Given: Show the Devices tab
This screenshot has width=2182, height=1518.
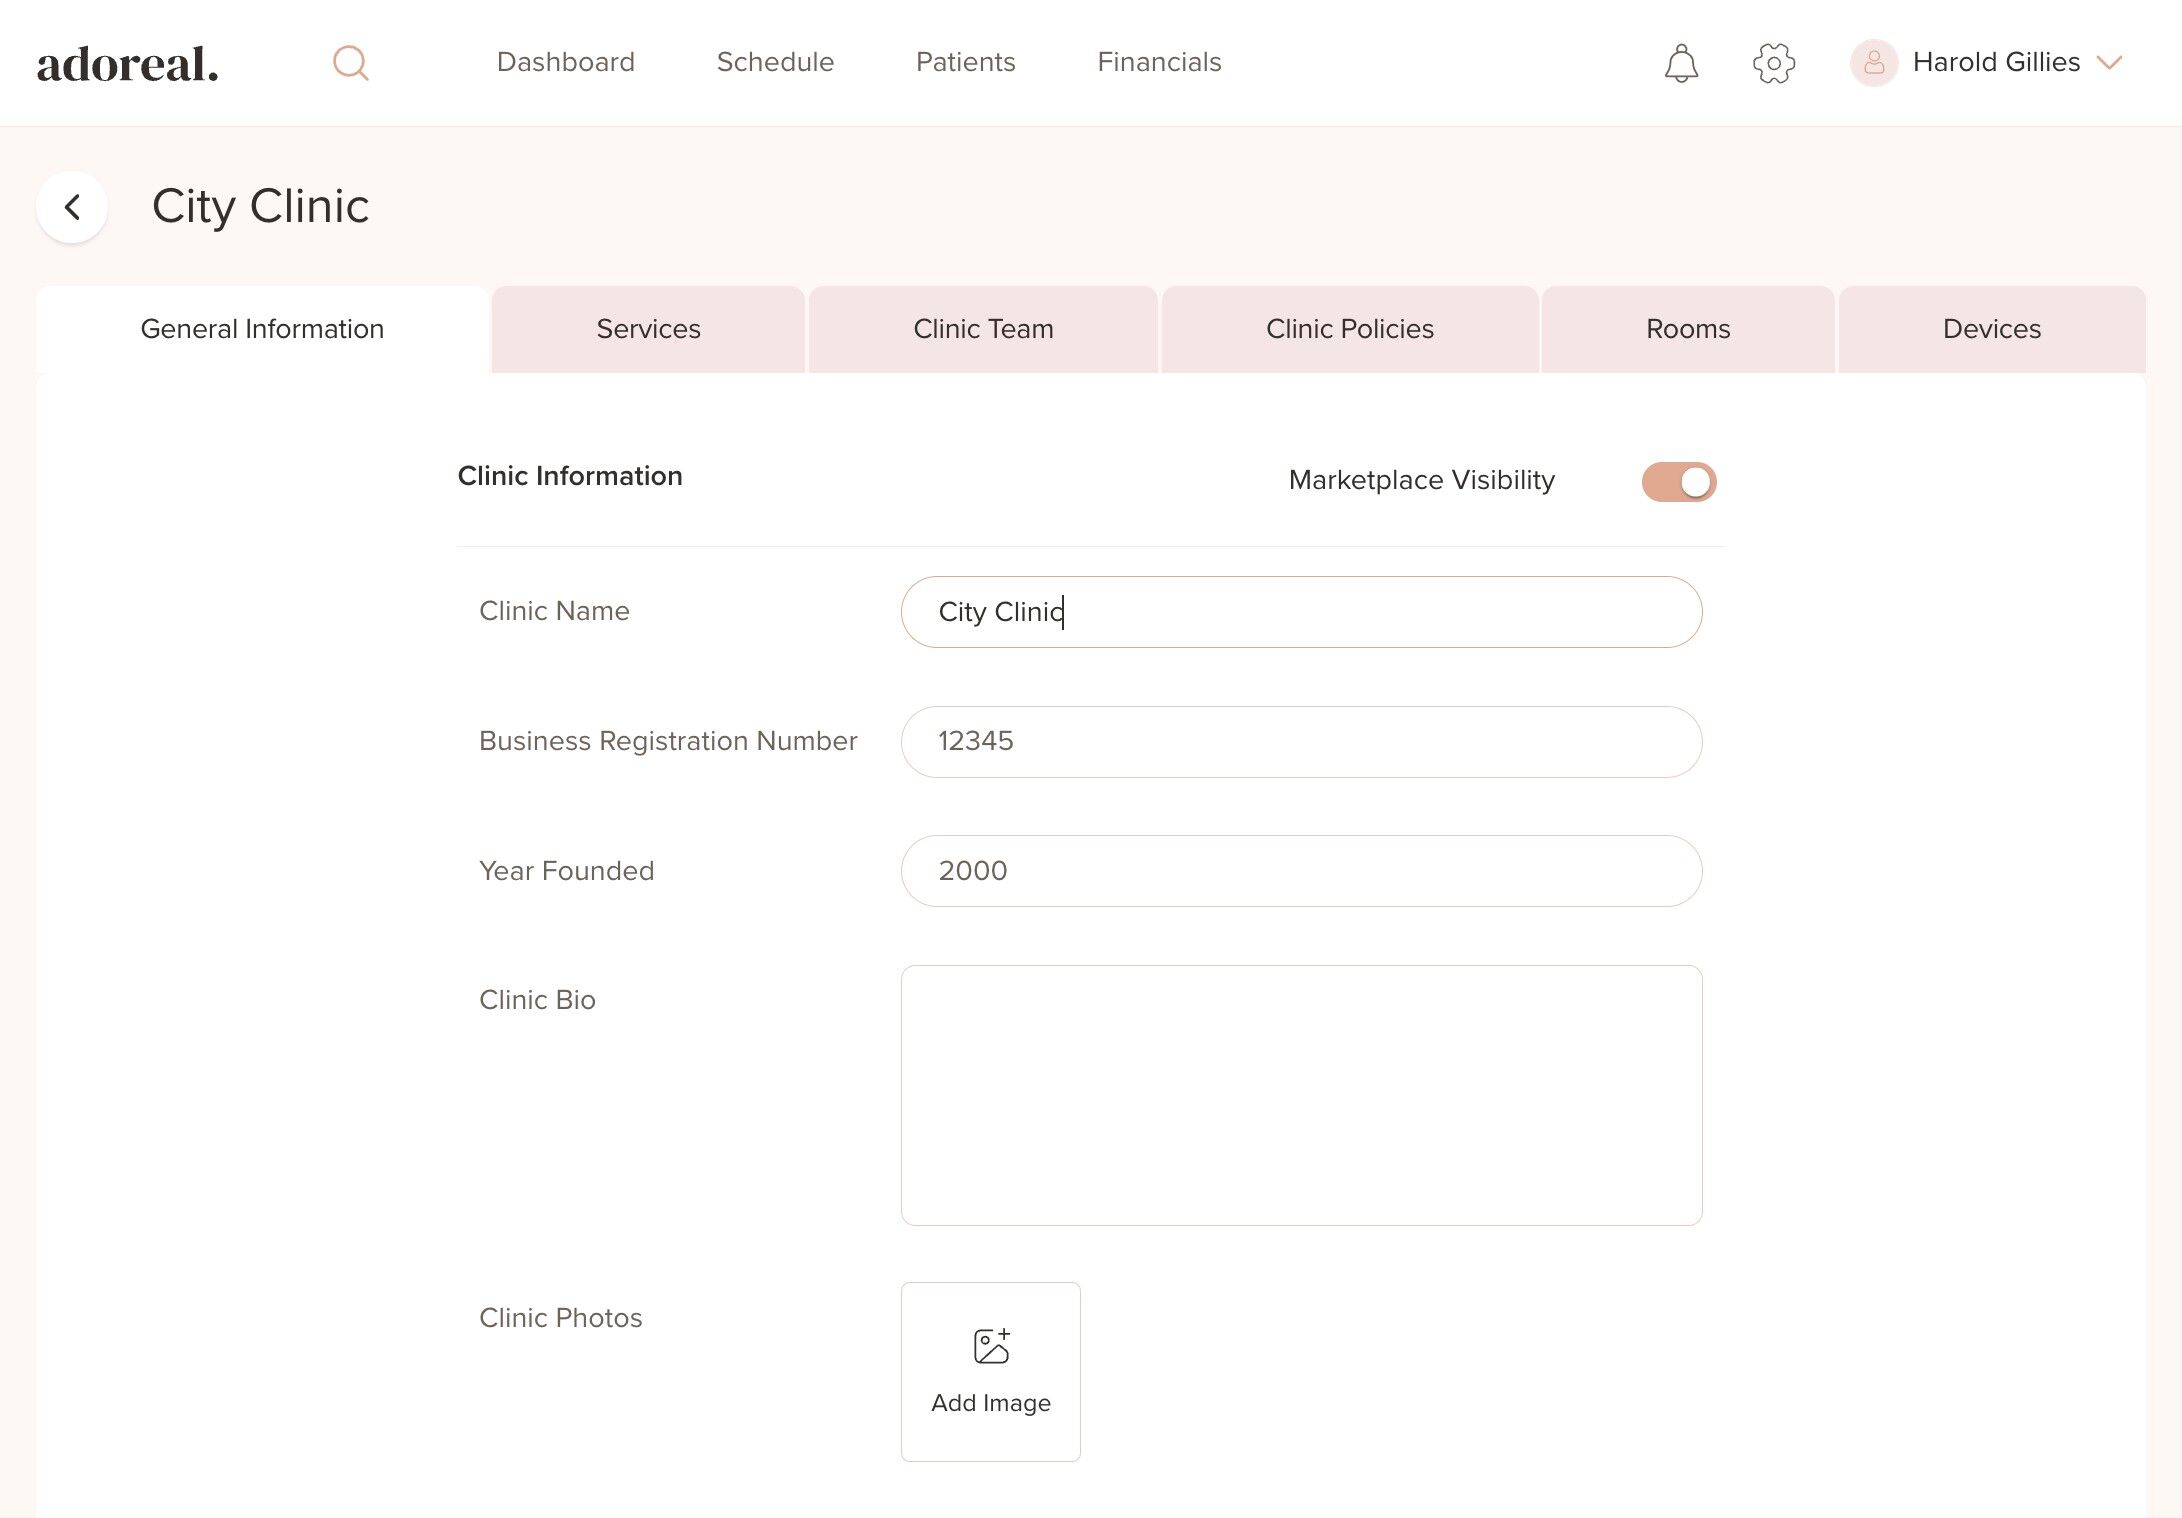Looking at the screenshot, I should (1991, 329).
